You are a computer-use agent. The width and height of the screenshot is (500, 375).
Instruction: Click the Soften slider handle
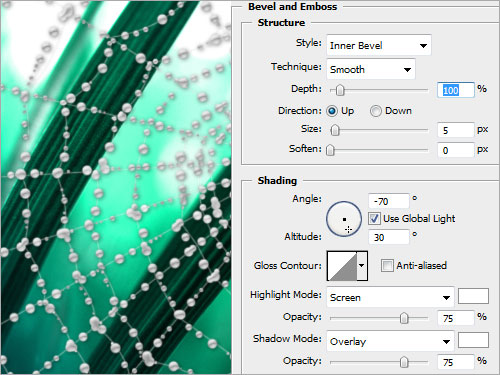pyautogui.click(x=330, y=150)
